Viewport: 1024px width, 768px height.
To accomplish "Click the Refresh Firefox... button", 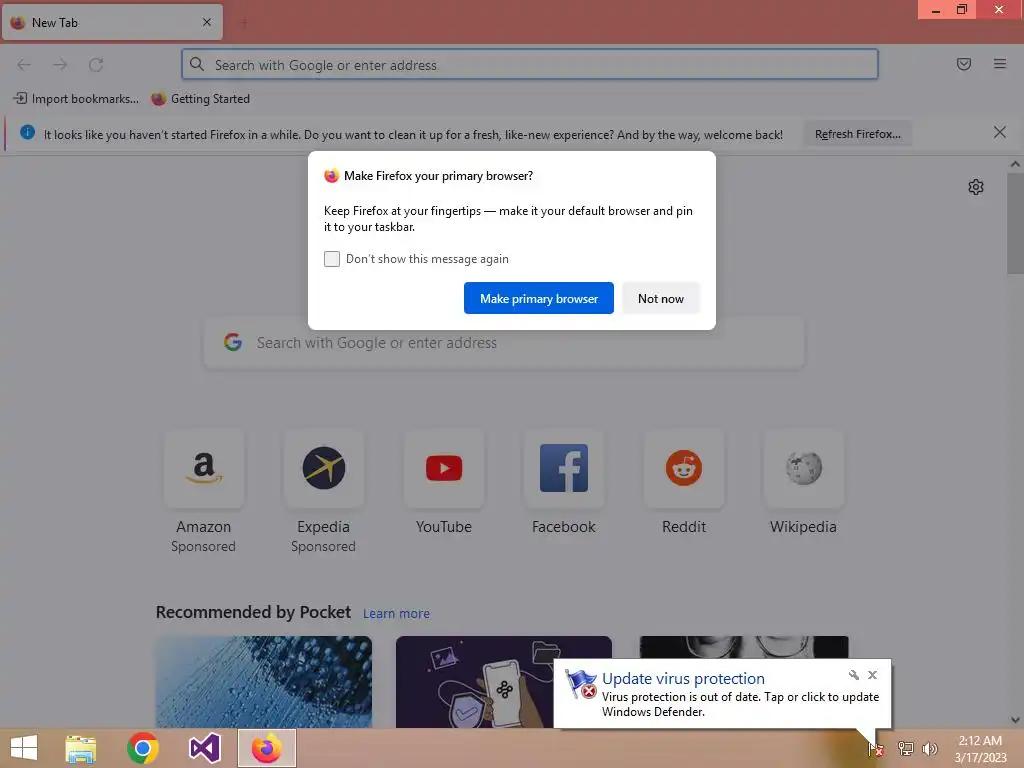I will tap(857, 134).
